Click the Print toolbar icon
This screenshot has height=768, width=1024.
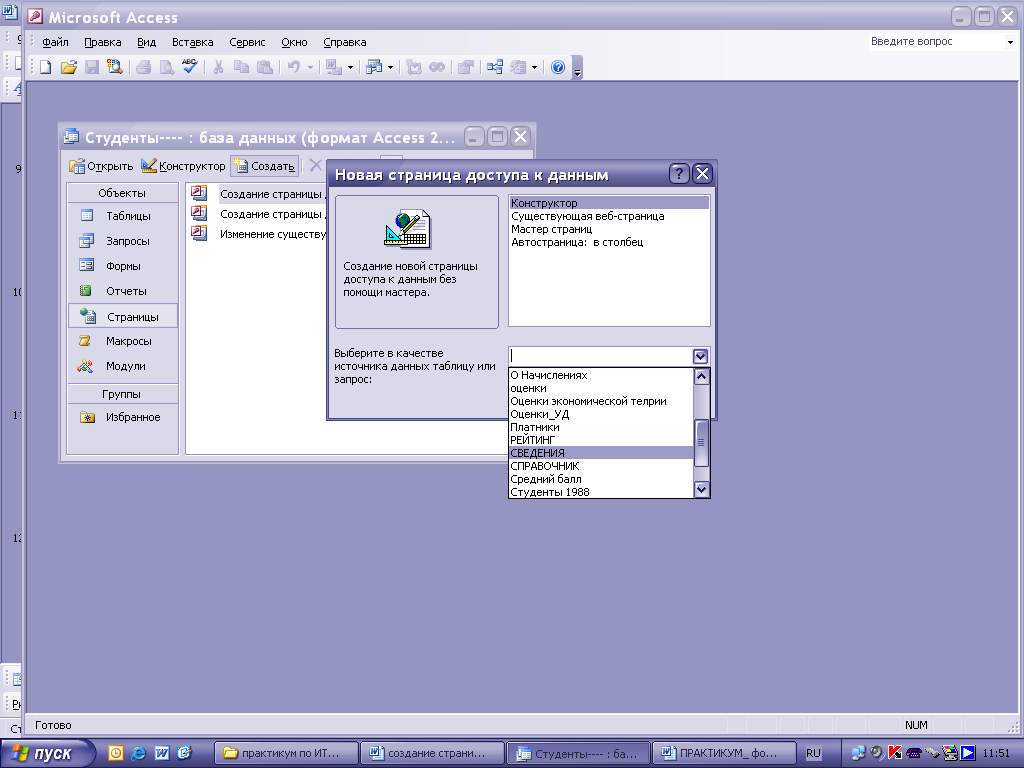[144, 67]
